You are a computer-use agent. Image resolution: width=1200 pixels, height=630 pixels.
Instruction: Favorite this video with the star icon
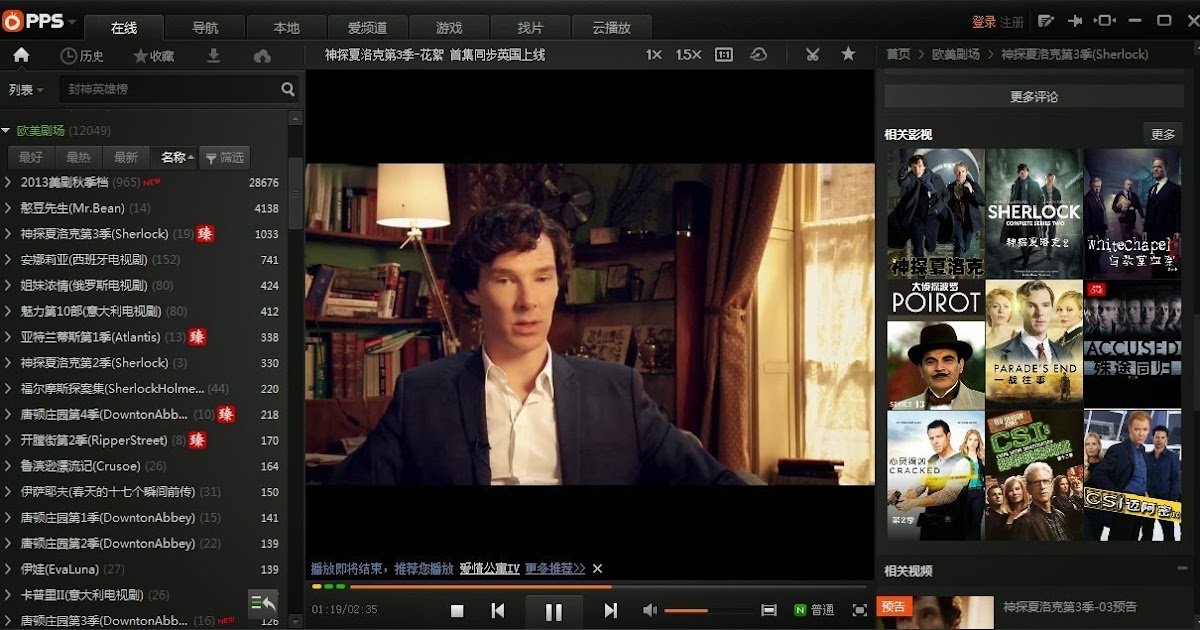click(848, 54)
